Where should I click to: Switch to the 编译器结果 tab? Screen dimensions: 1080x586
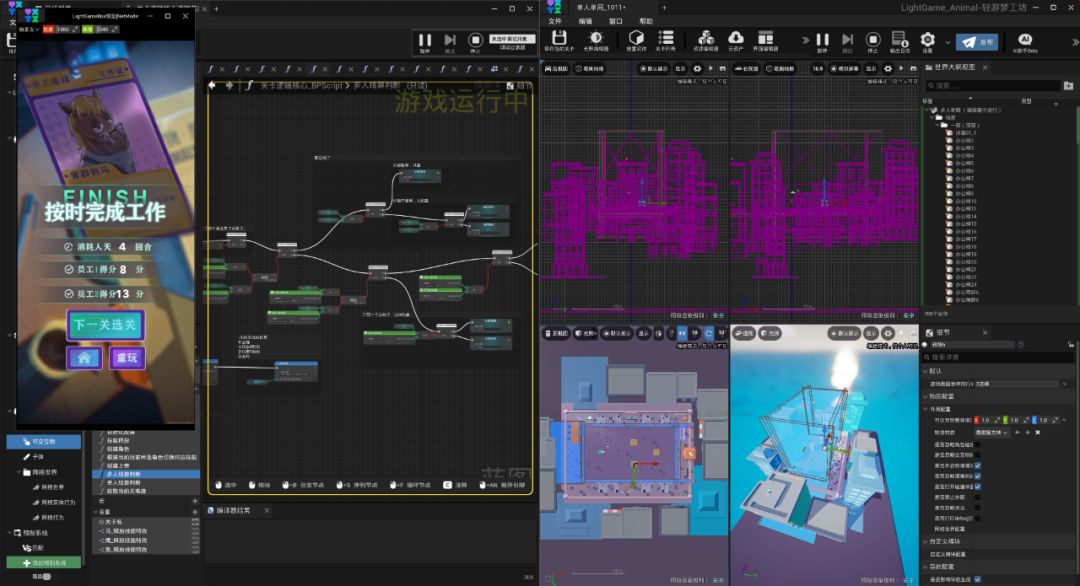[x=232, y=510]
